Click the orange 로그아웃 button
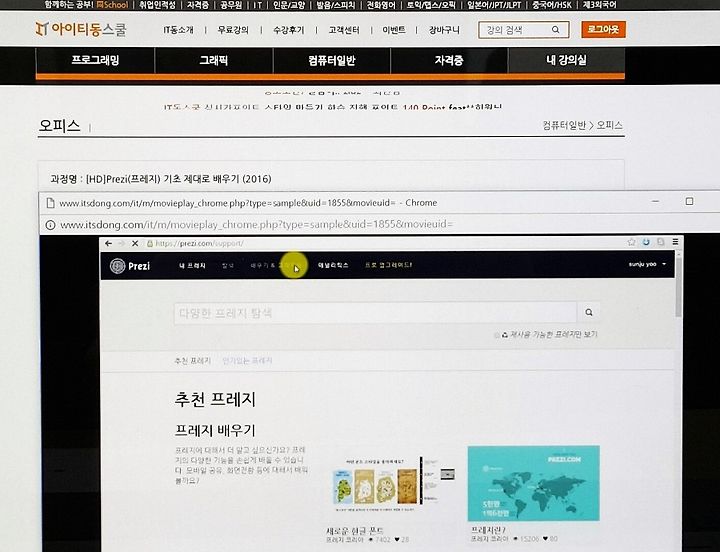This screenshot has height=552, width=720. [603, 29]
